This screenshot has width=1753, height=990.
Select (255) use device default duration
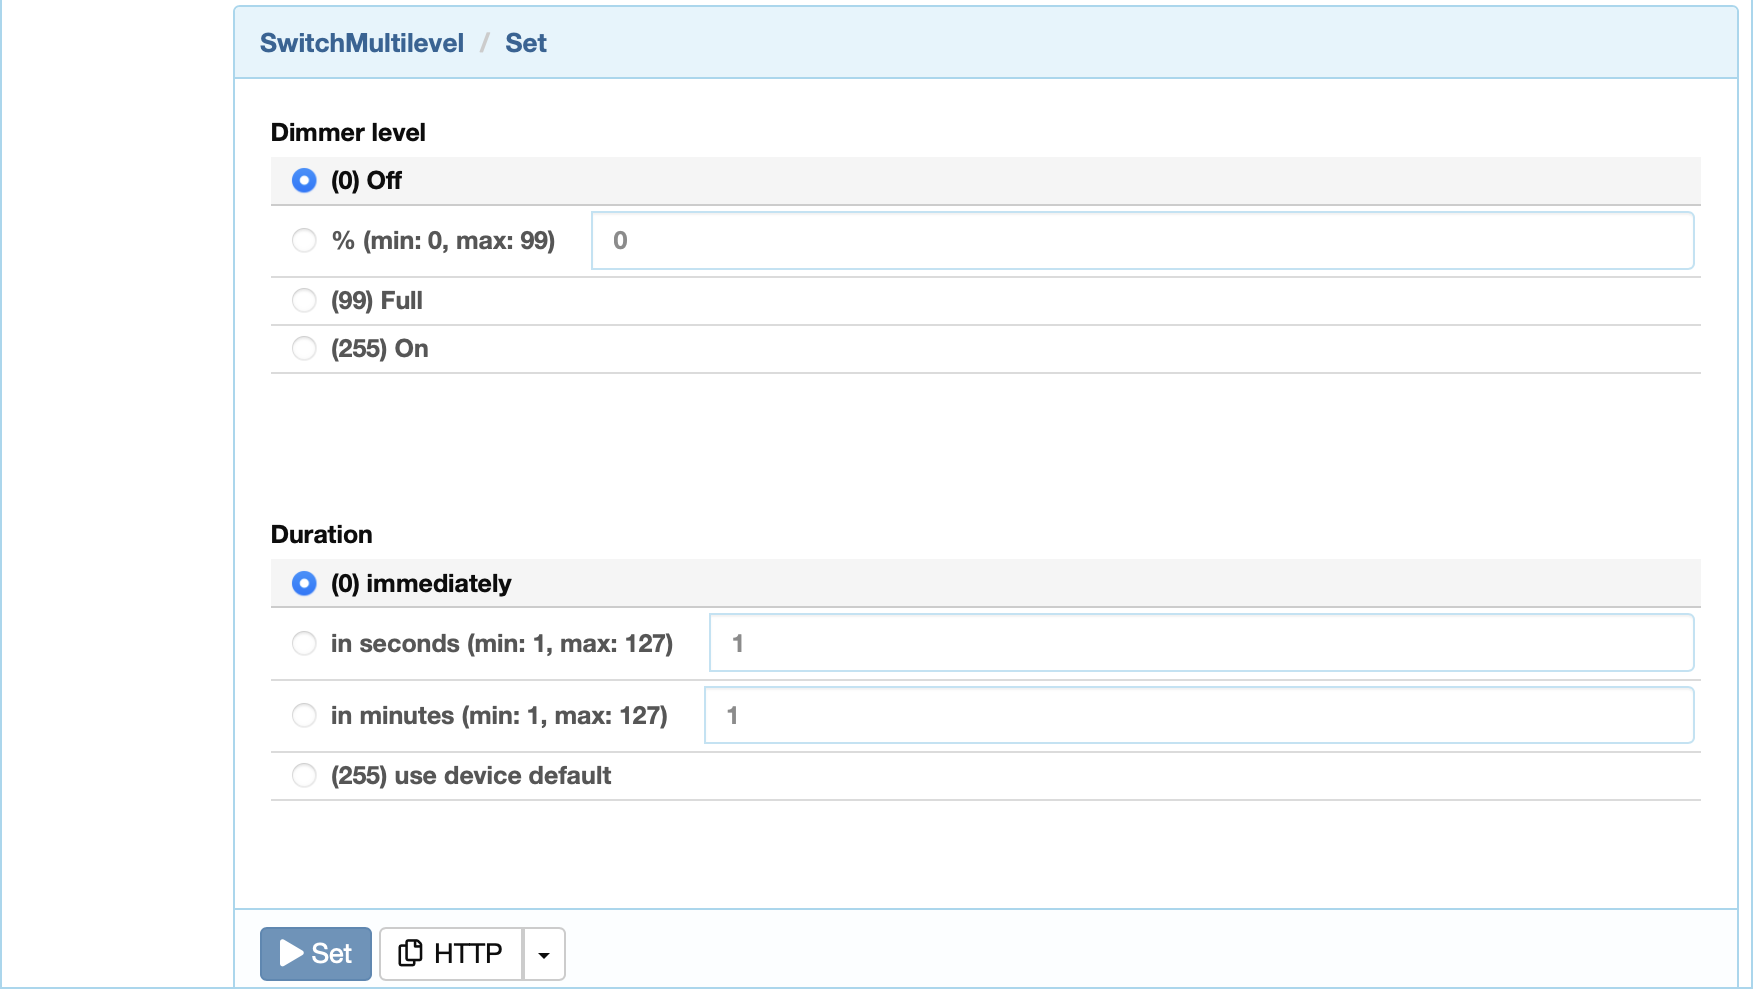(x=304, y=776)
